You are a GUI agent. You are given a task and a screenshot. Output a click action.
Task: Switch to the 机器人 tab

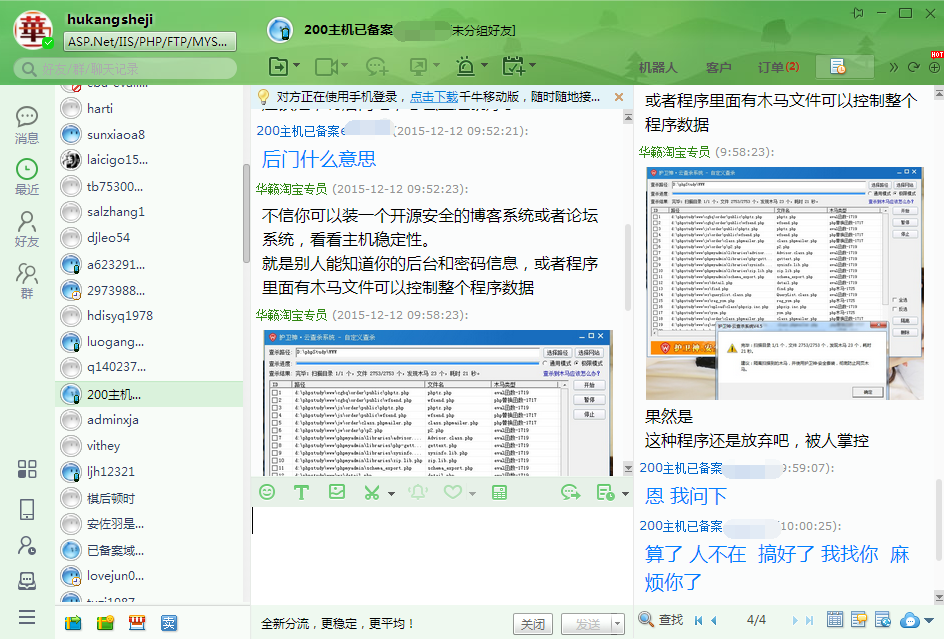[658, 67]
